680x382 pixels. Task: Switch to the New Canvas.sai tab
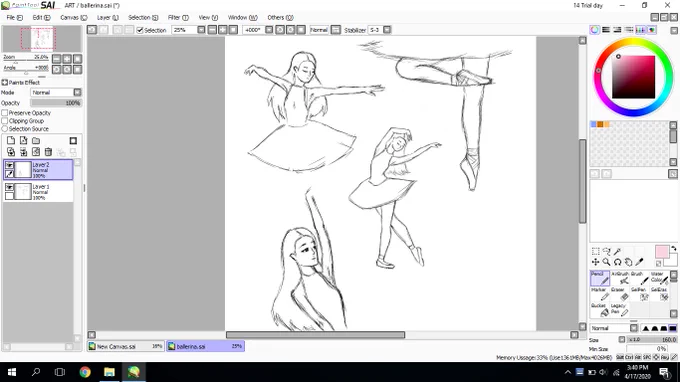(x=126, y=346)
